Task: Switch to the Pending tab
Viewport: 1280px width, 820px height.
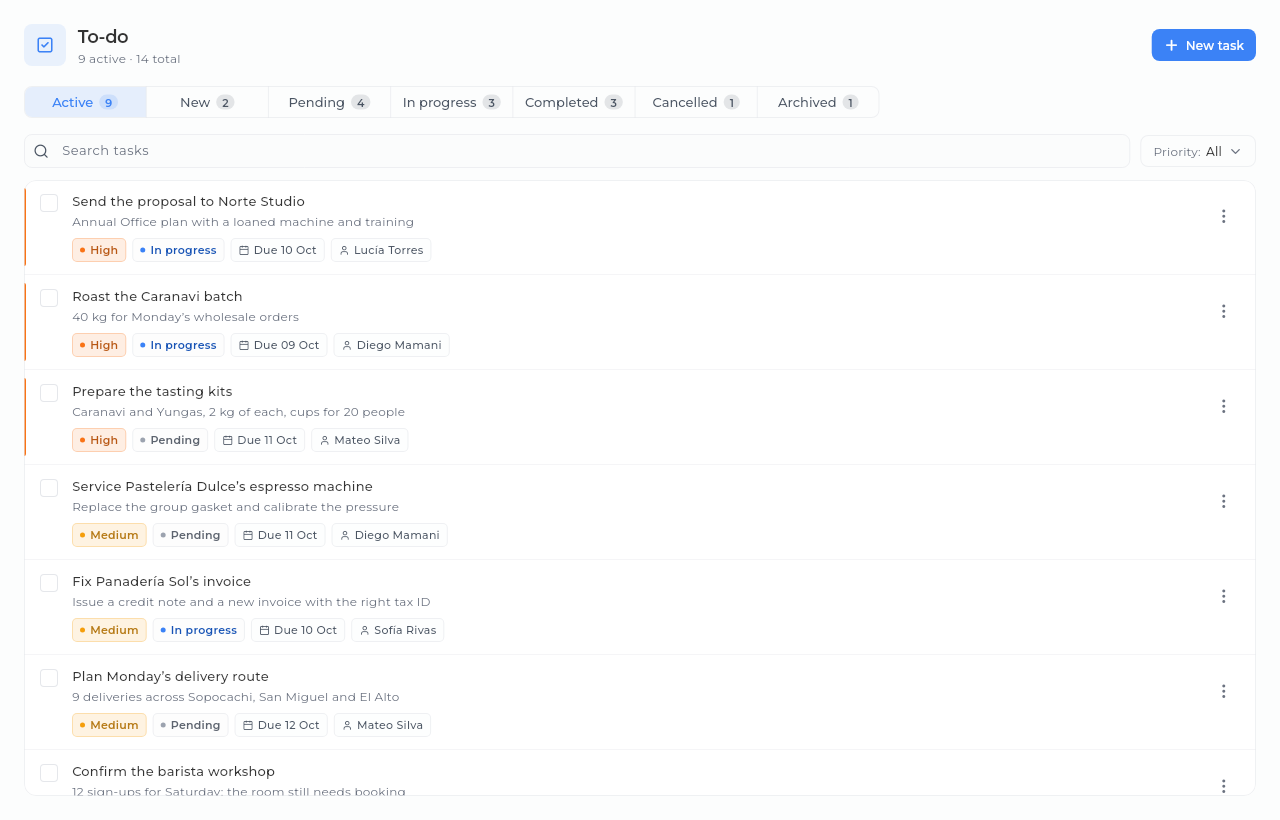Action: [329, 102]
